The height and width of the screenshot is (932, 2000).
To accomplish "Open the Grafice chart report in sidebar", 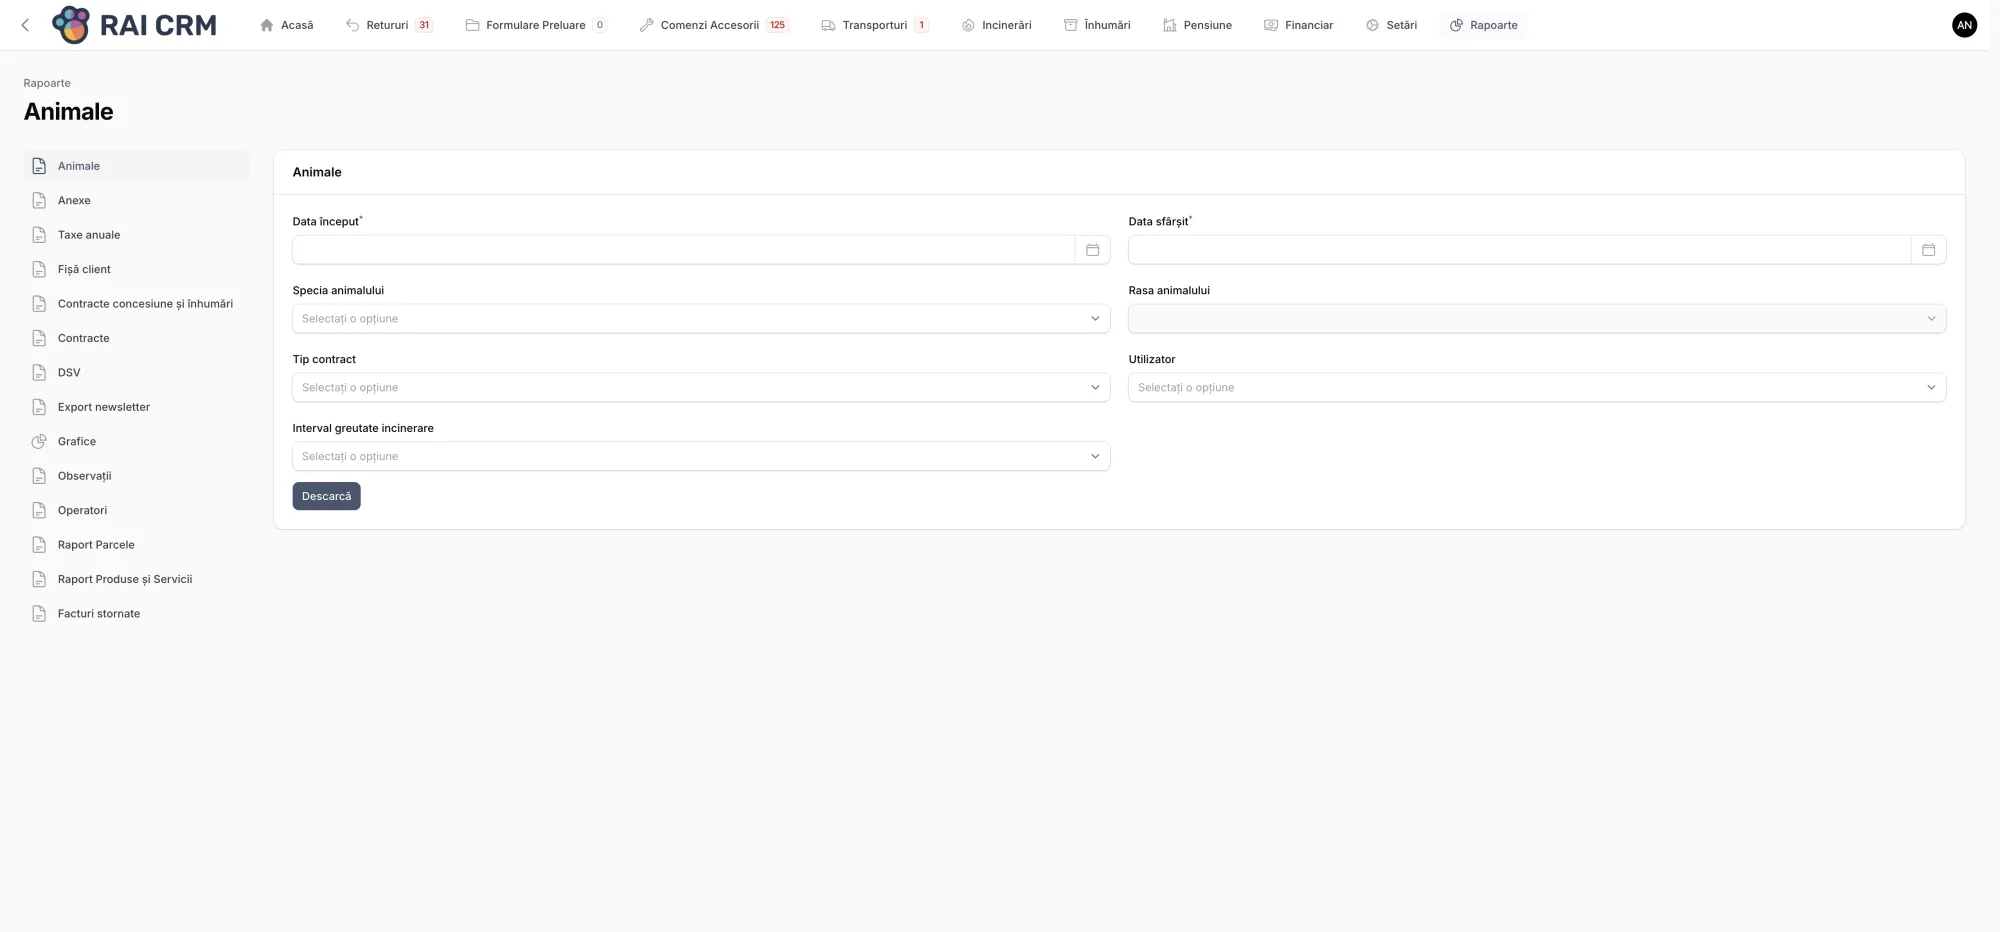I will (76, 441).
